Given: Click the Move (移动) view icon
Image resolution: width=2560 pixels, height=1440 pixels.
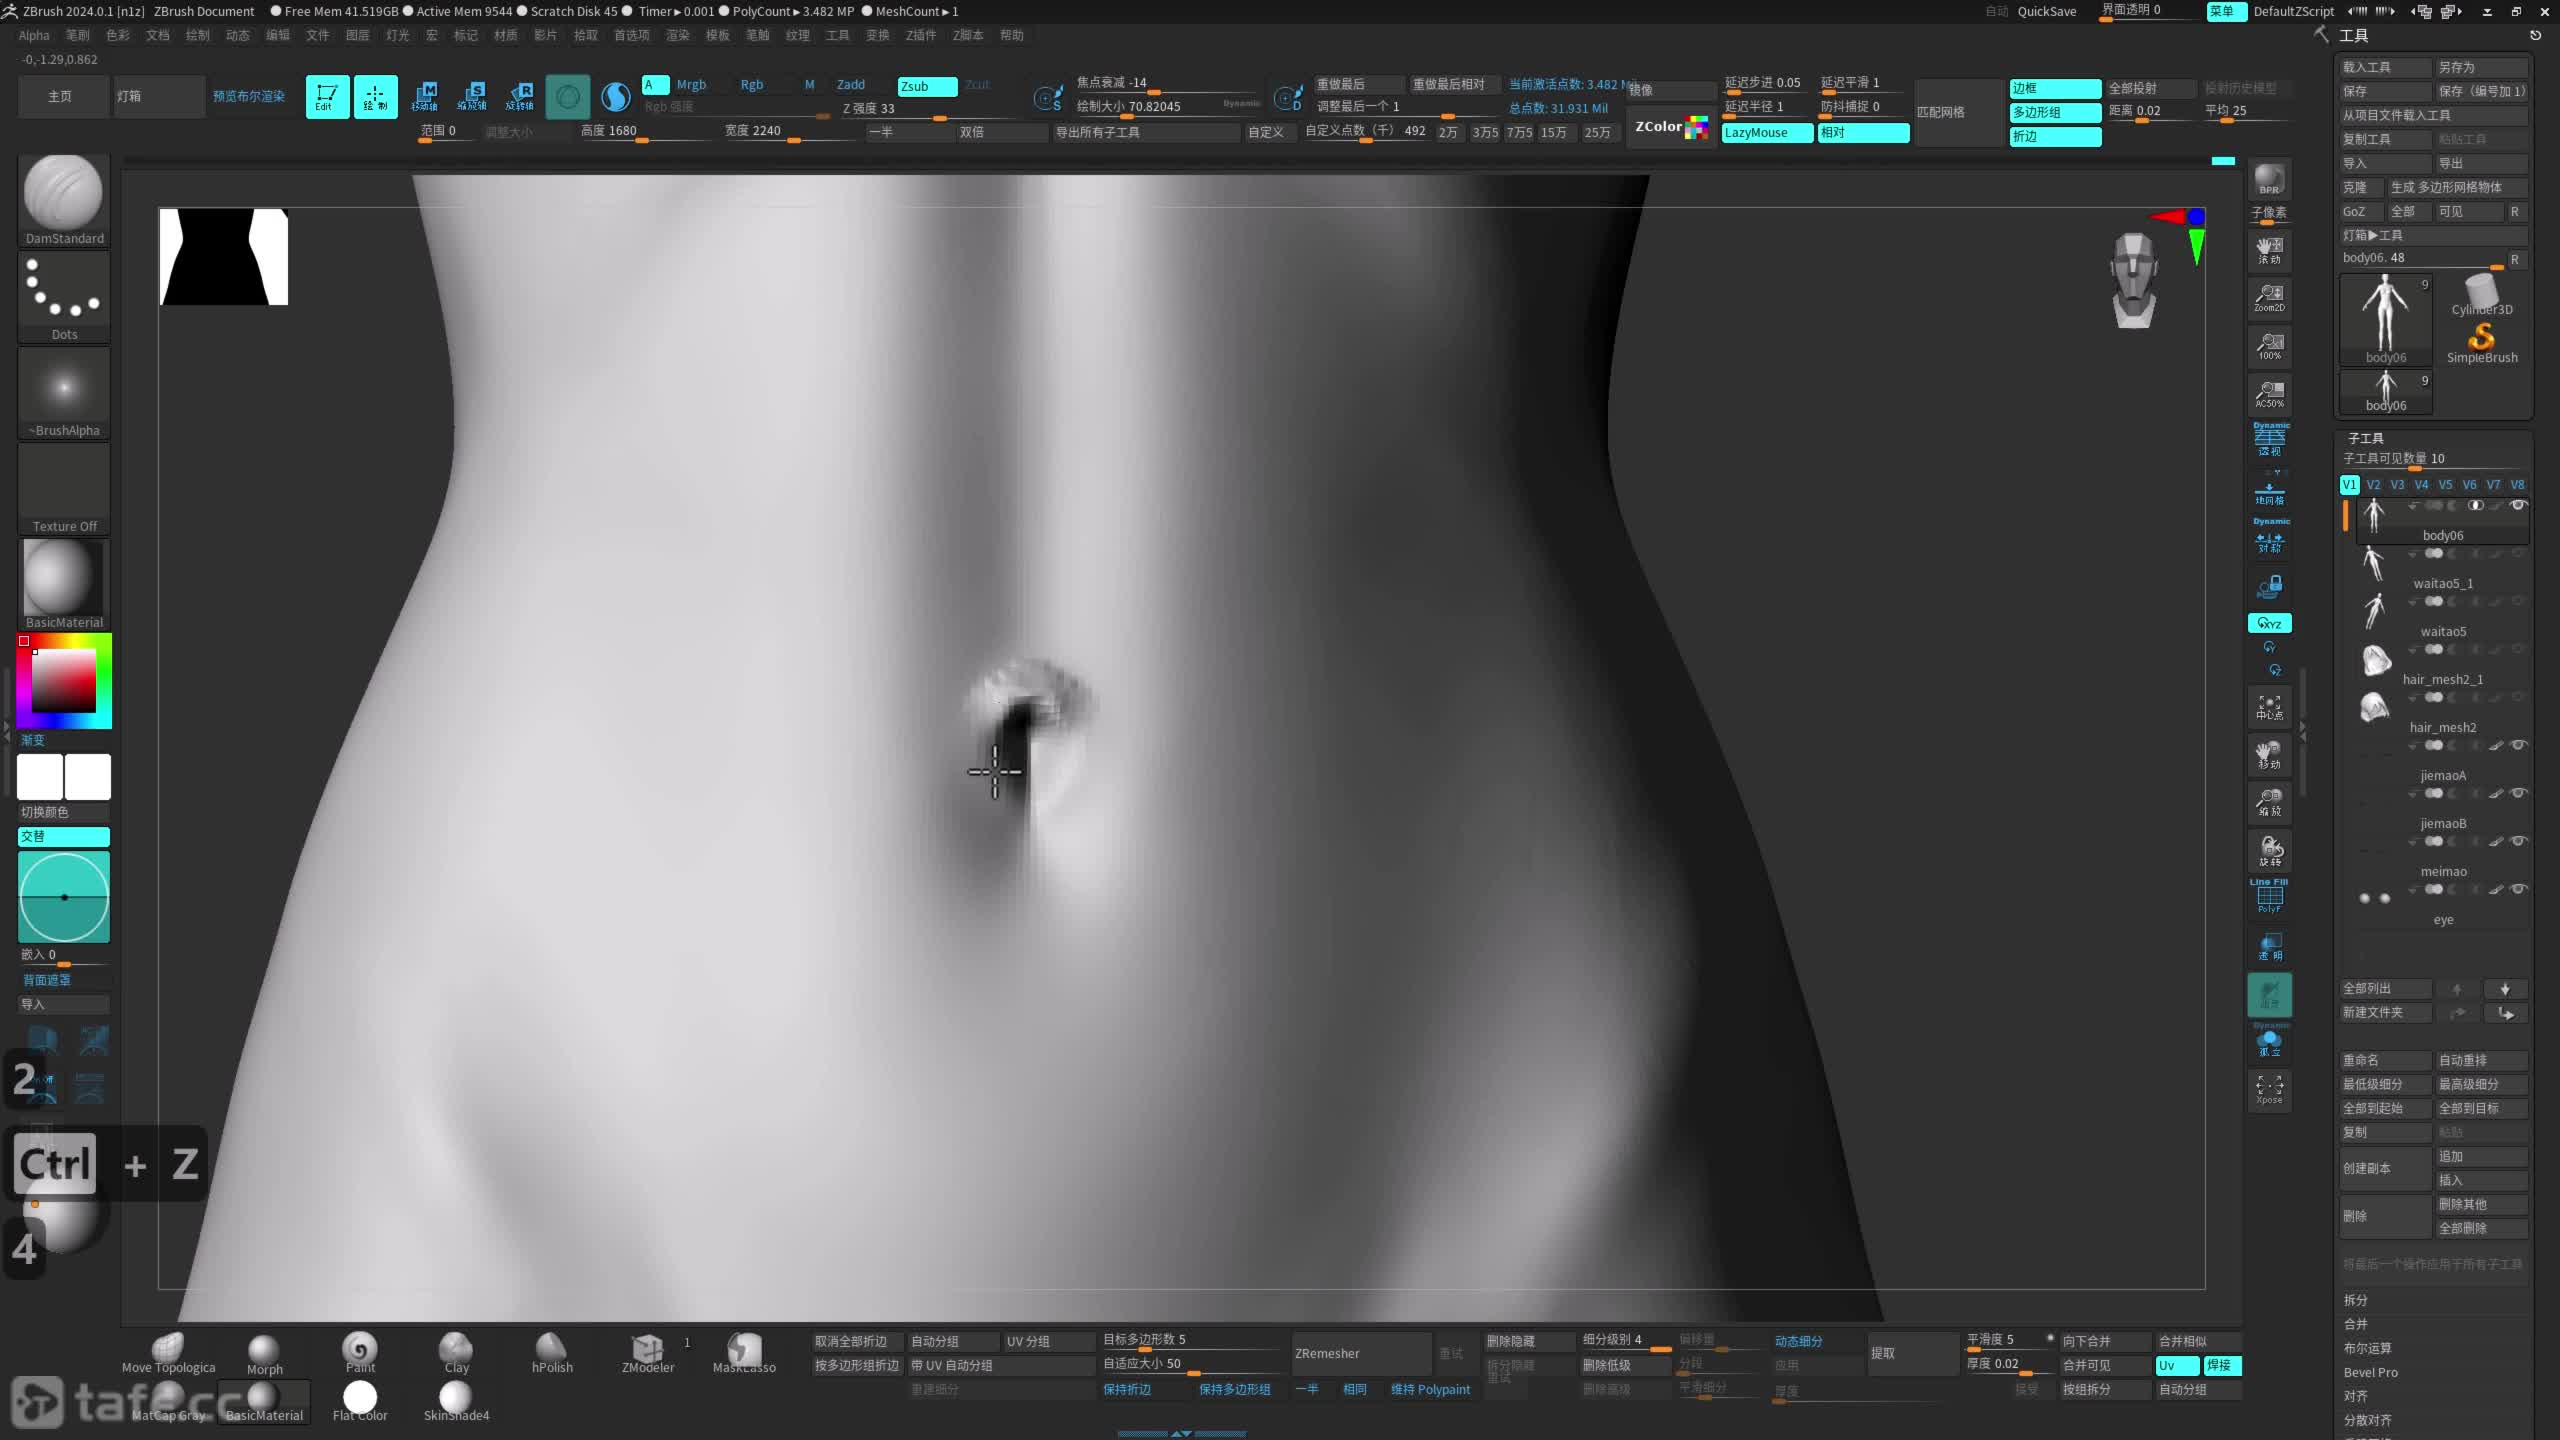Looking at the screenshot, I should (2269, 756).
